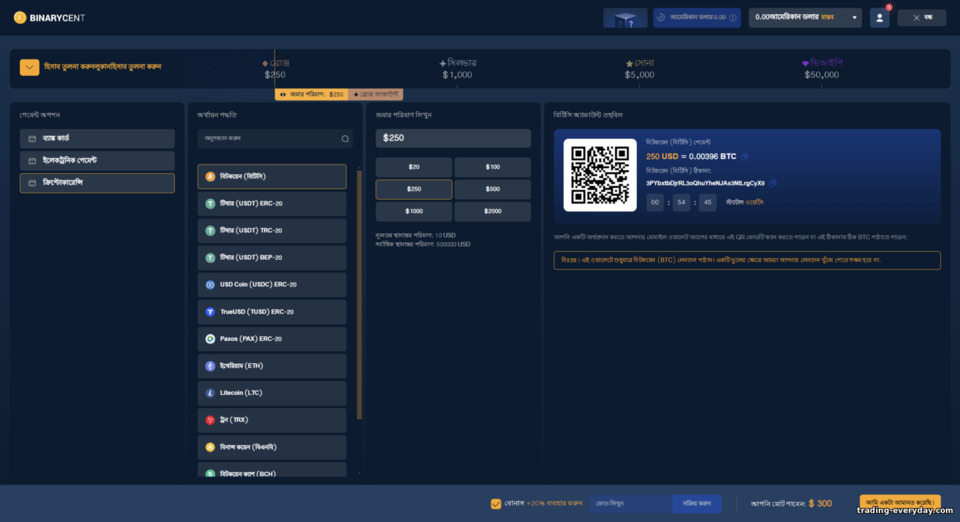Click the Bronze $250 tier marker
Screen dimensions: 960x522
click(x=275, y=69)
